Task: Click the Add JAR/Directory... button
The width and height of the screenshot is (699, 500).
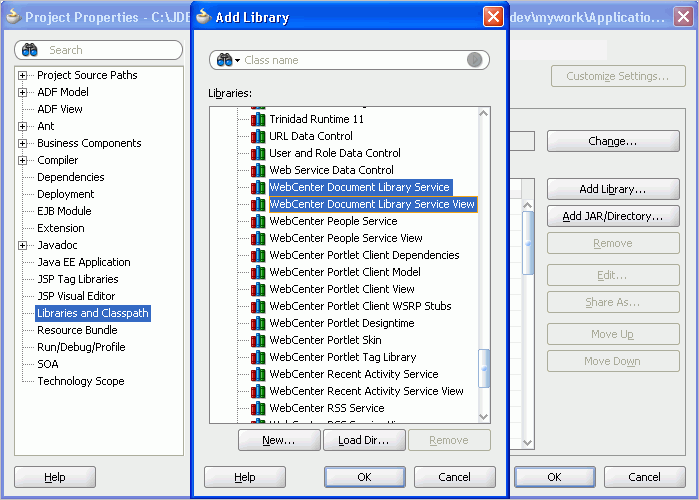Action: (613, 216)
